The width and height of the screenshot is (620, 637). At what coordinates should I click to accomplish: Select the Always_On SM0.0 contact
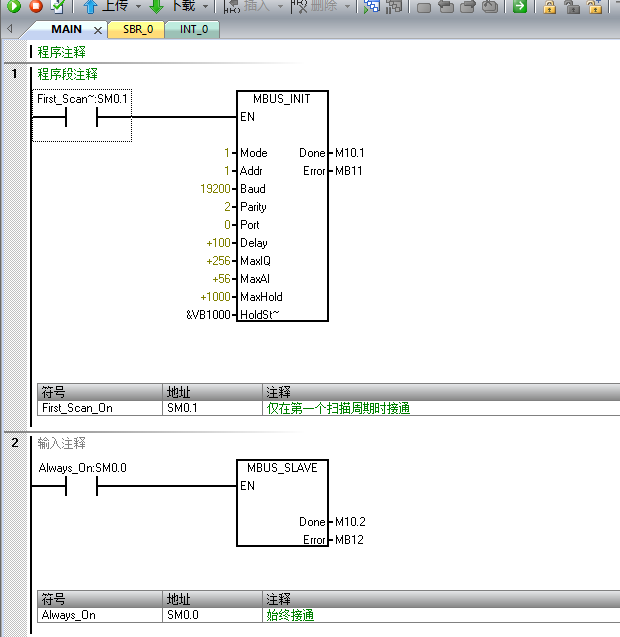pos(80,486)
